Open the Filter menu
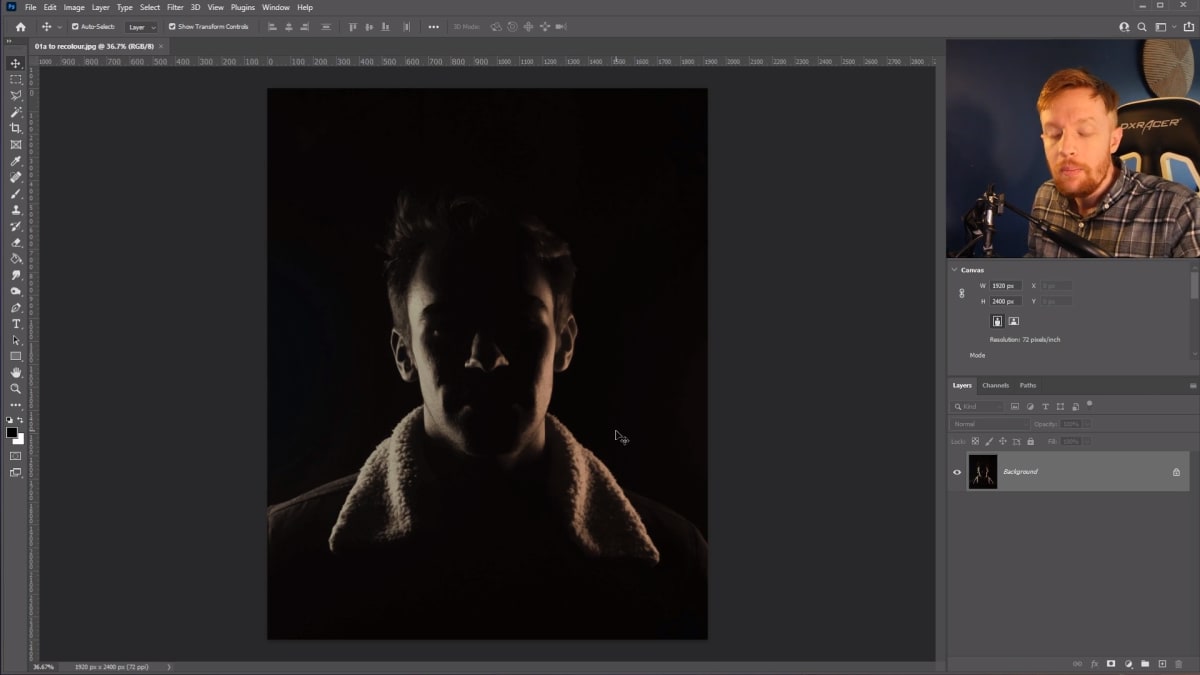Screen dimensions: 1200x675 click(175, 7)
